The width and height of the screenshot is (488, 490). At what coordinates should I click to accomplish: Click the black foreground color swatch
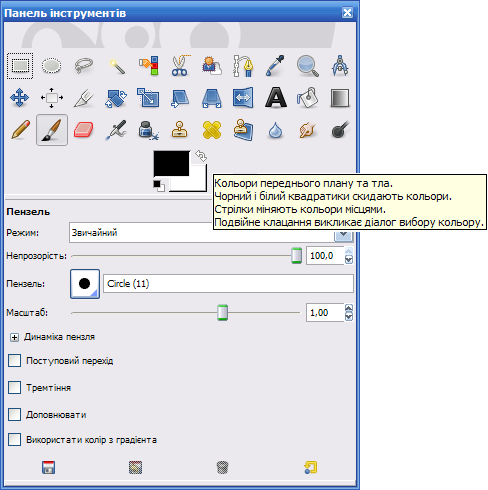pos(171,163)
